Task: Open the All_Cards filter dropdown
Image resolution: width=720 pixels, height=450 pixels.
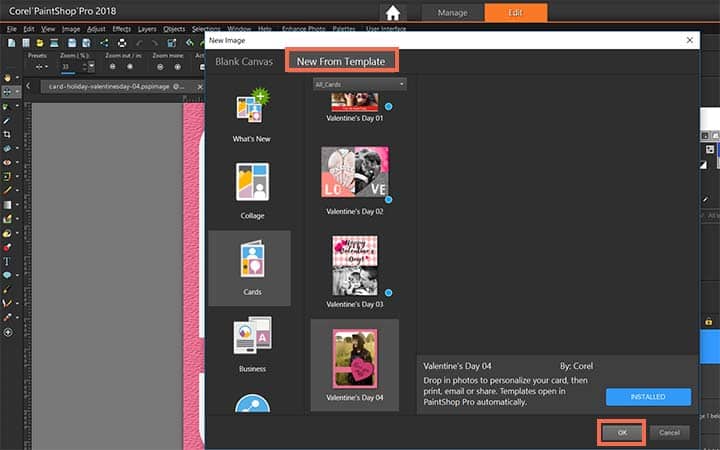Action: click(360, 84)
